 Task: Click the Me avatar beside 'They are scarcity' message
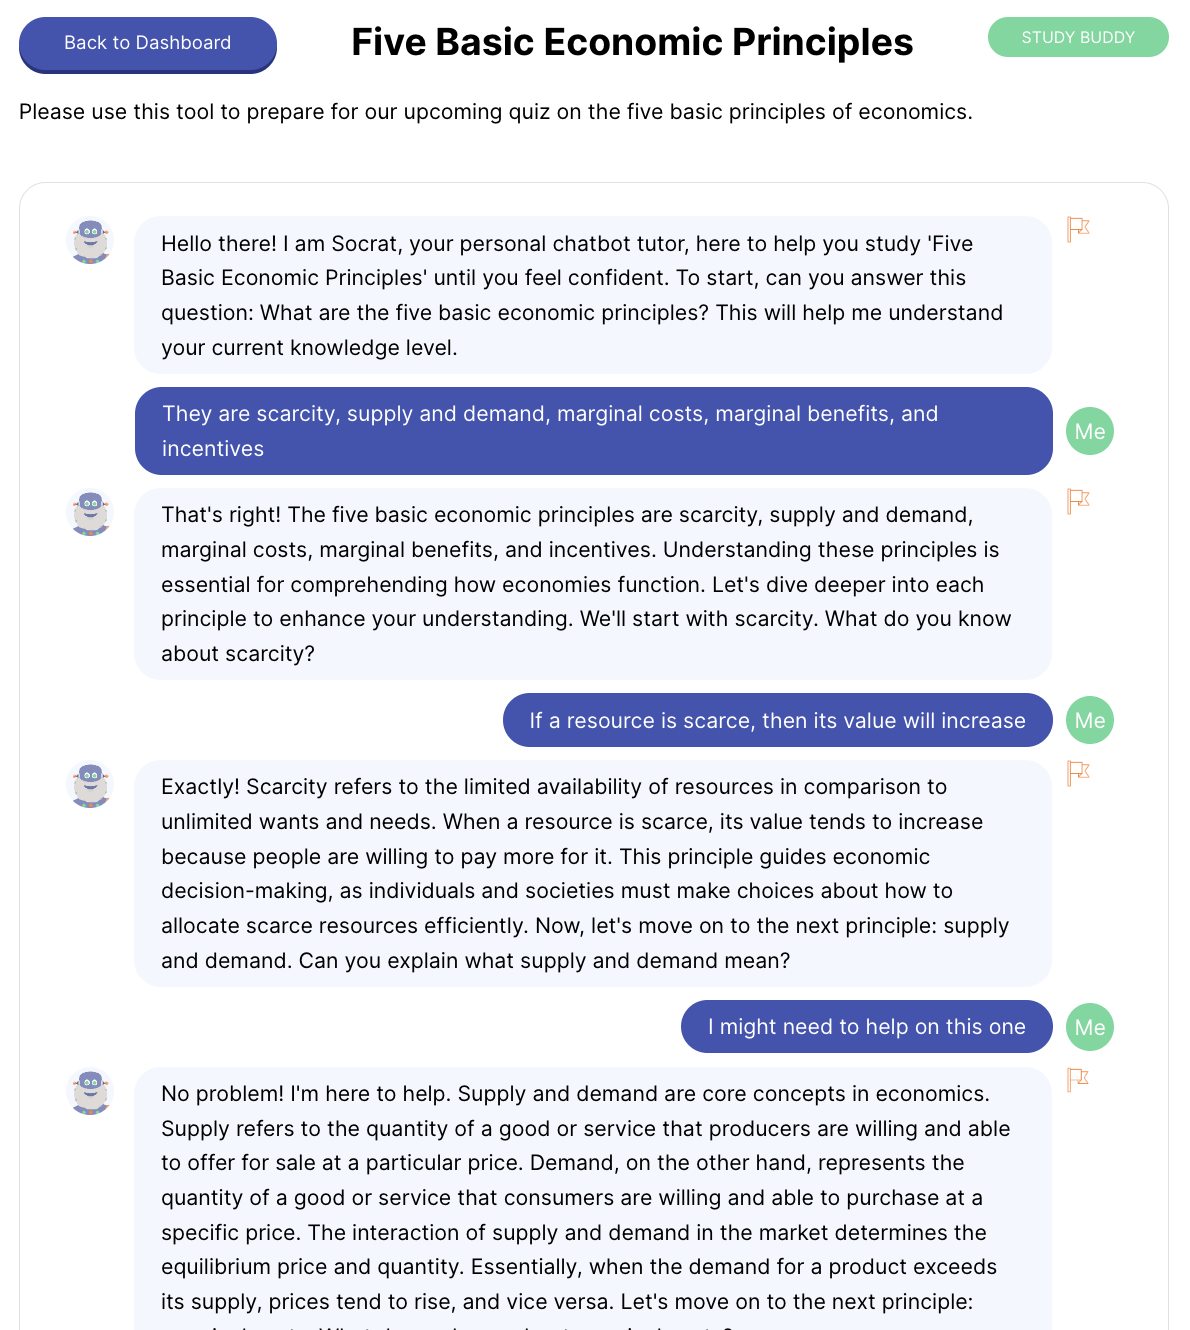pyautogui.click(x=1089, y=431)
